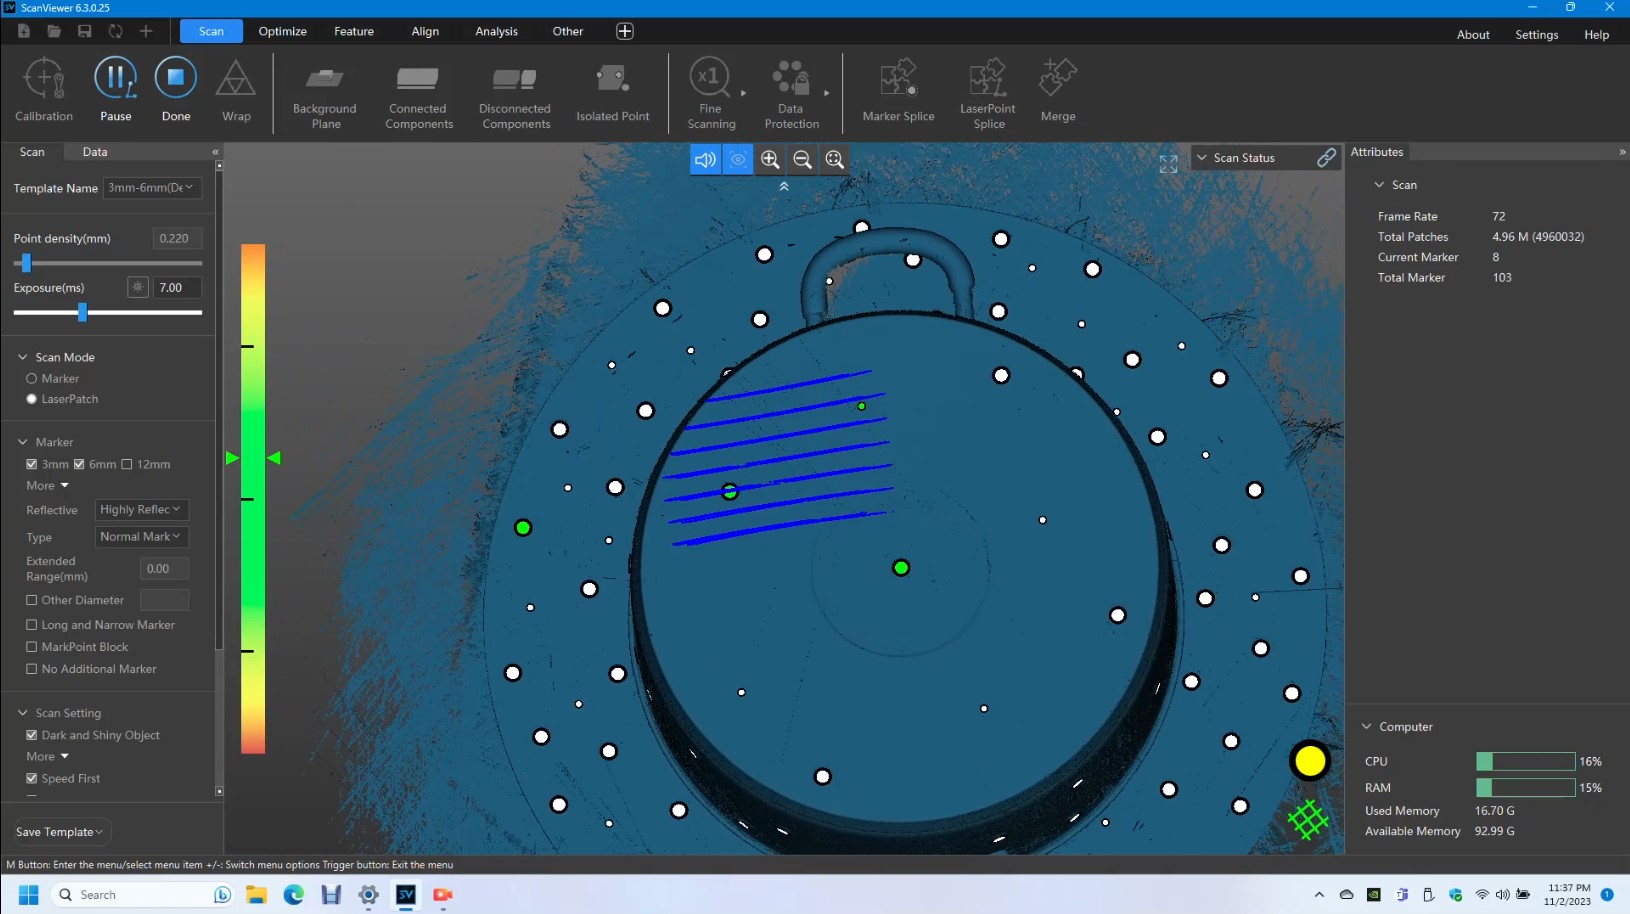Open marker Type Normal Mark dropdown
This screenshot has width=1630, height=914.
click(x=141, y=537)
